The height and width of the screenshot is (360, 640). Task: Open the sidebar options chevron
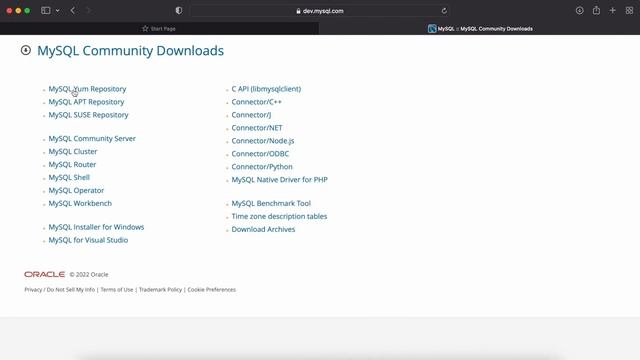tap(58, 11)
